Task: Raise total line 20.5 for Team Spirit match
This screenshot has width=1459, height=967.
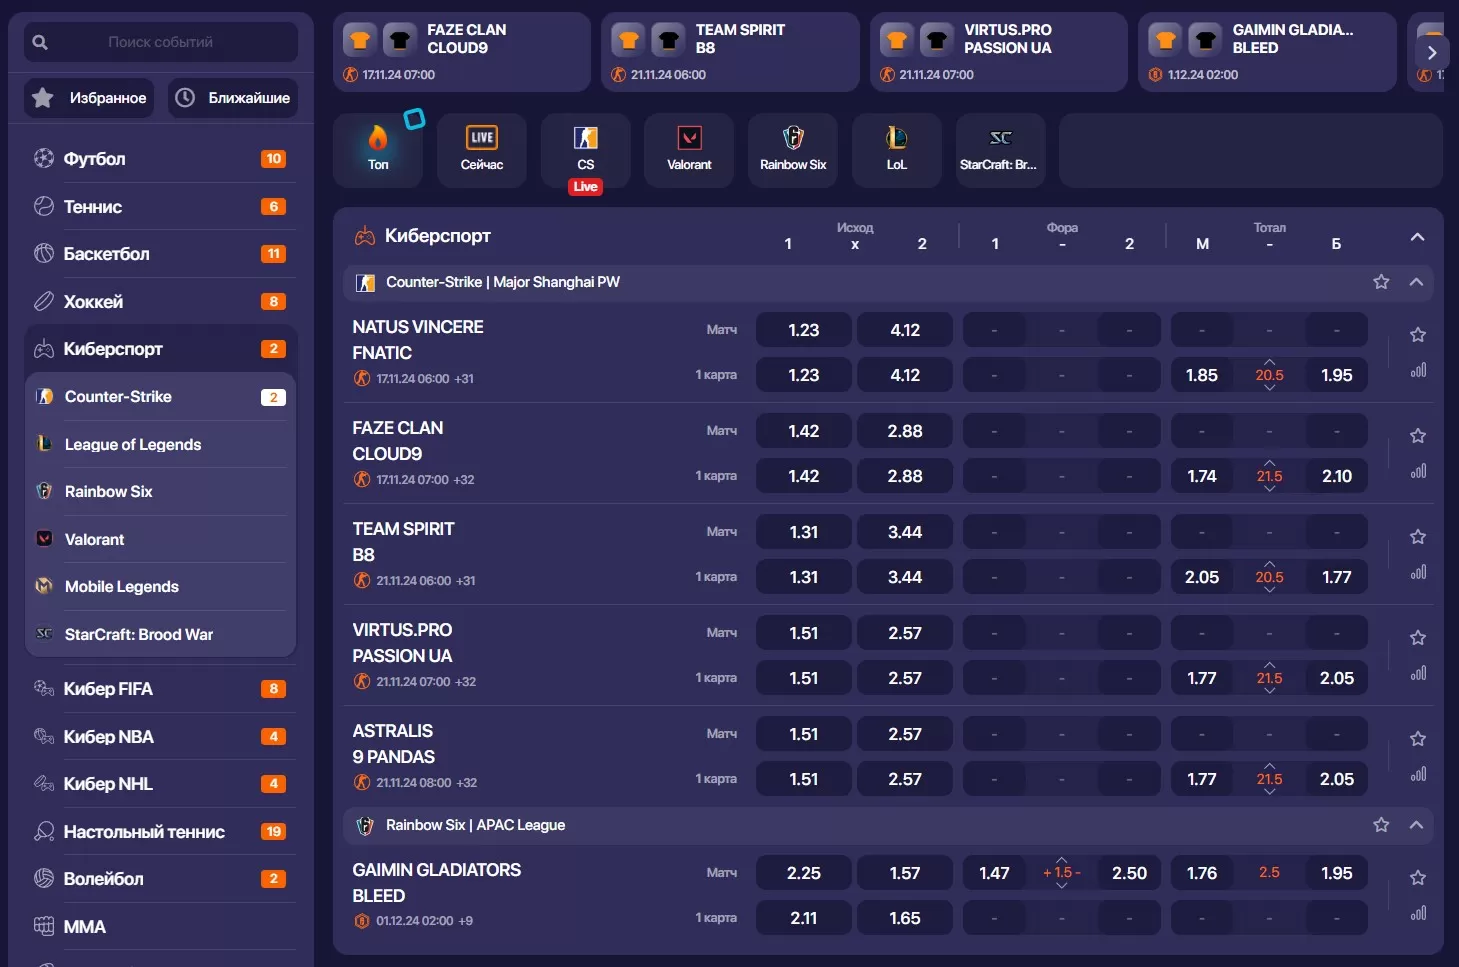Action: point(1269,564)
